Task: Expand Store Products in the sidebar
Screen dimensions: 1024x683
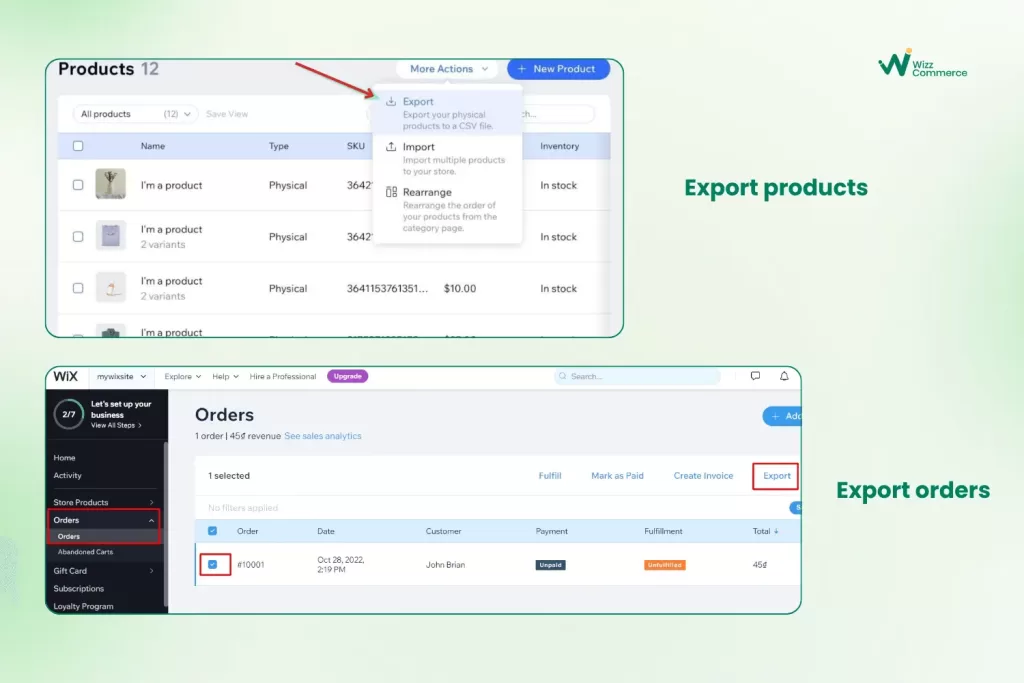Action: [104, 502]
